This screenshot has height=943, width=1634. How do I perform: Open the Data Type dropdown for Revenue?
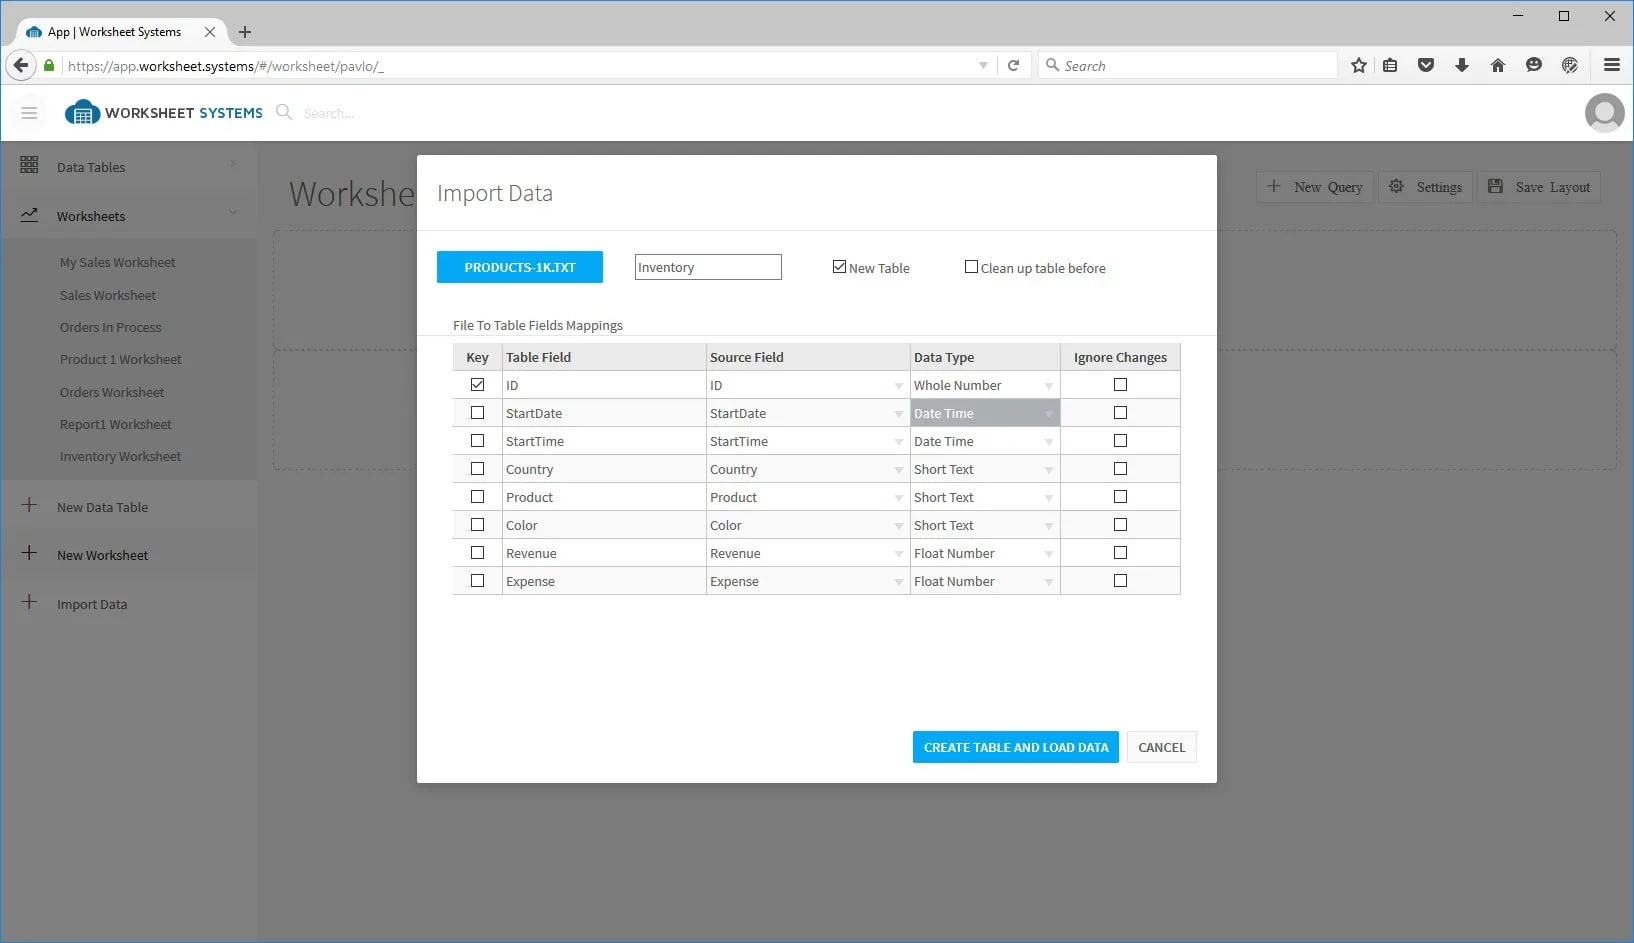click(x=1048, y=554)
